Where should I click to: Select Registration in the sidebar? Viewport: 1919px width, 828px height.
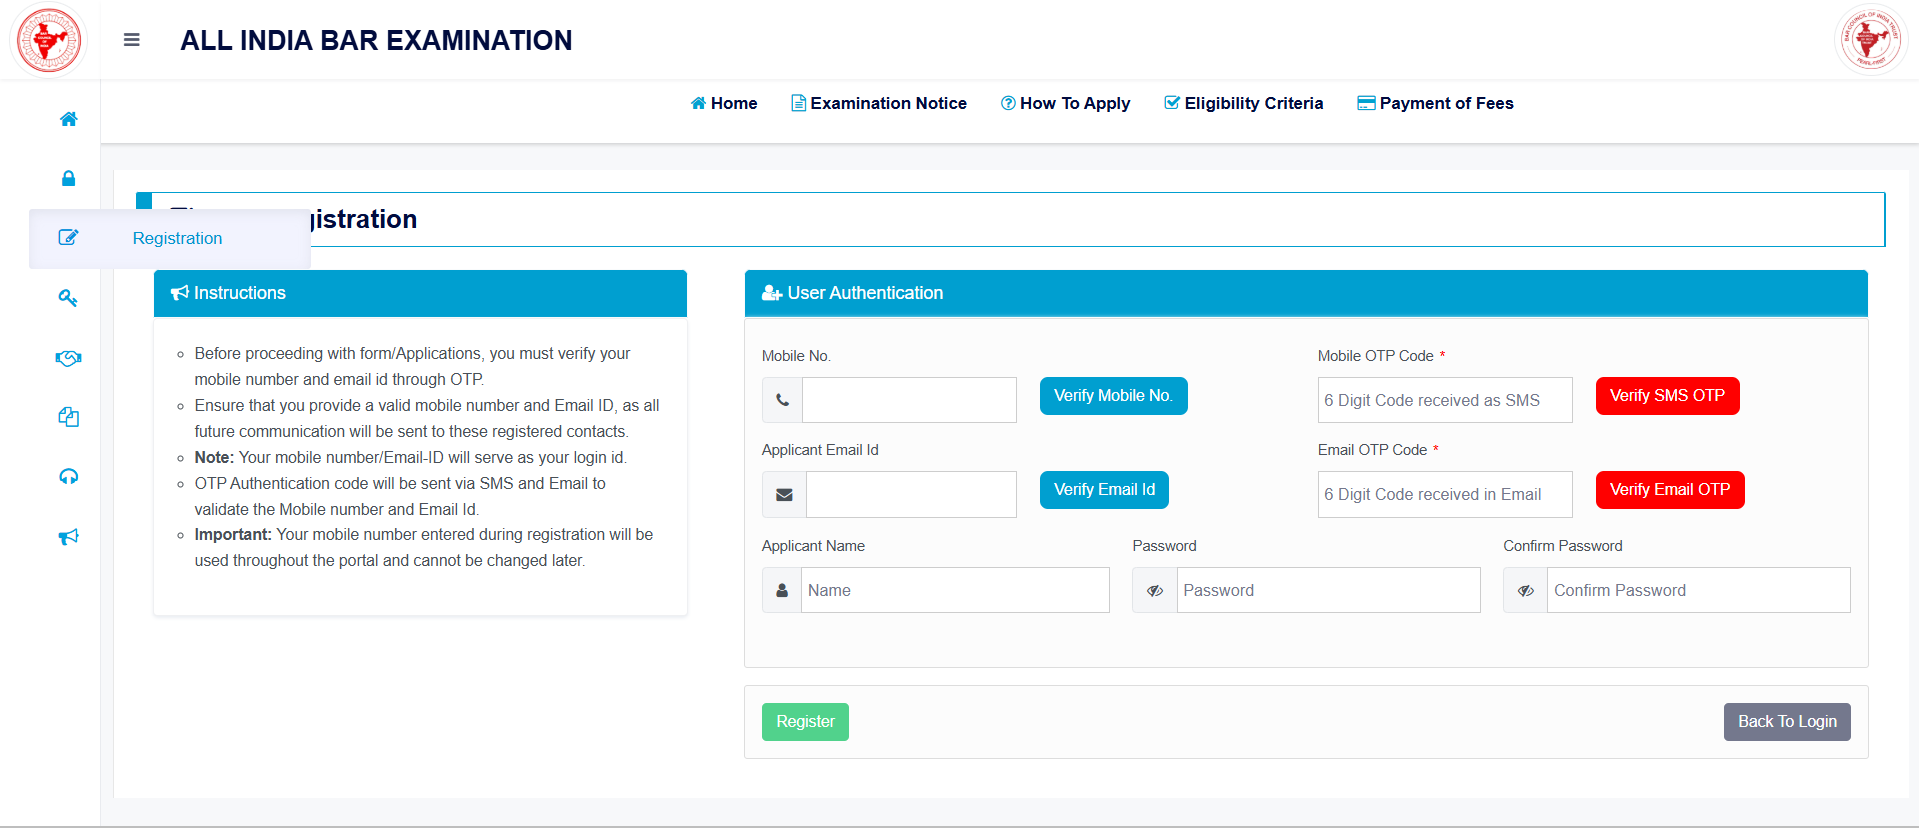click(x=177, y=238)
